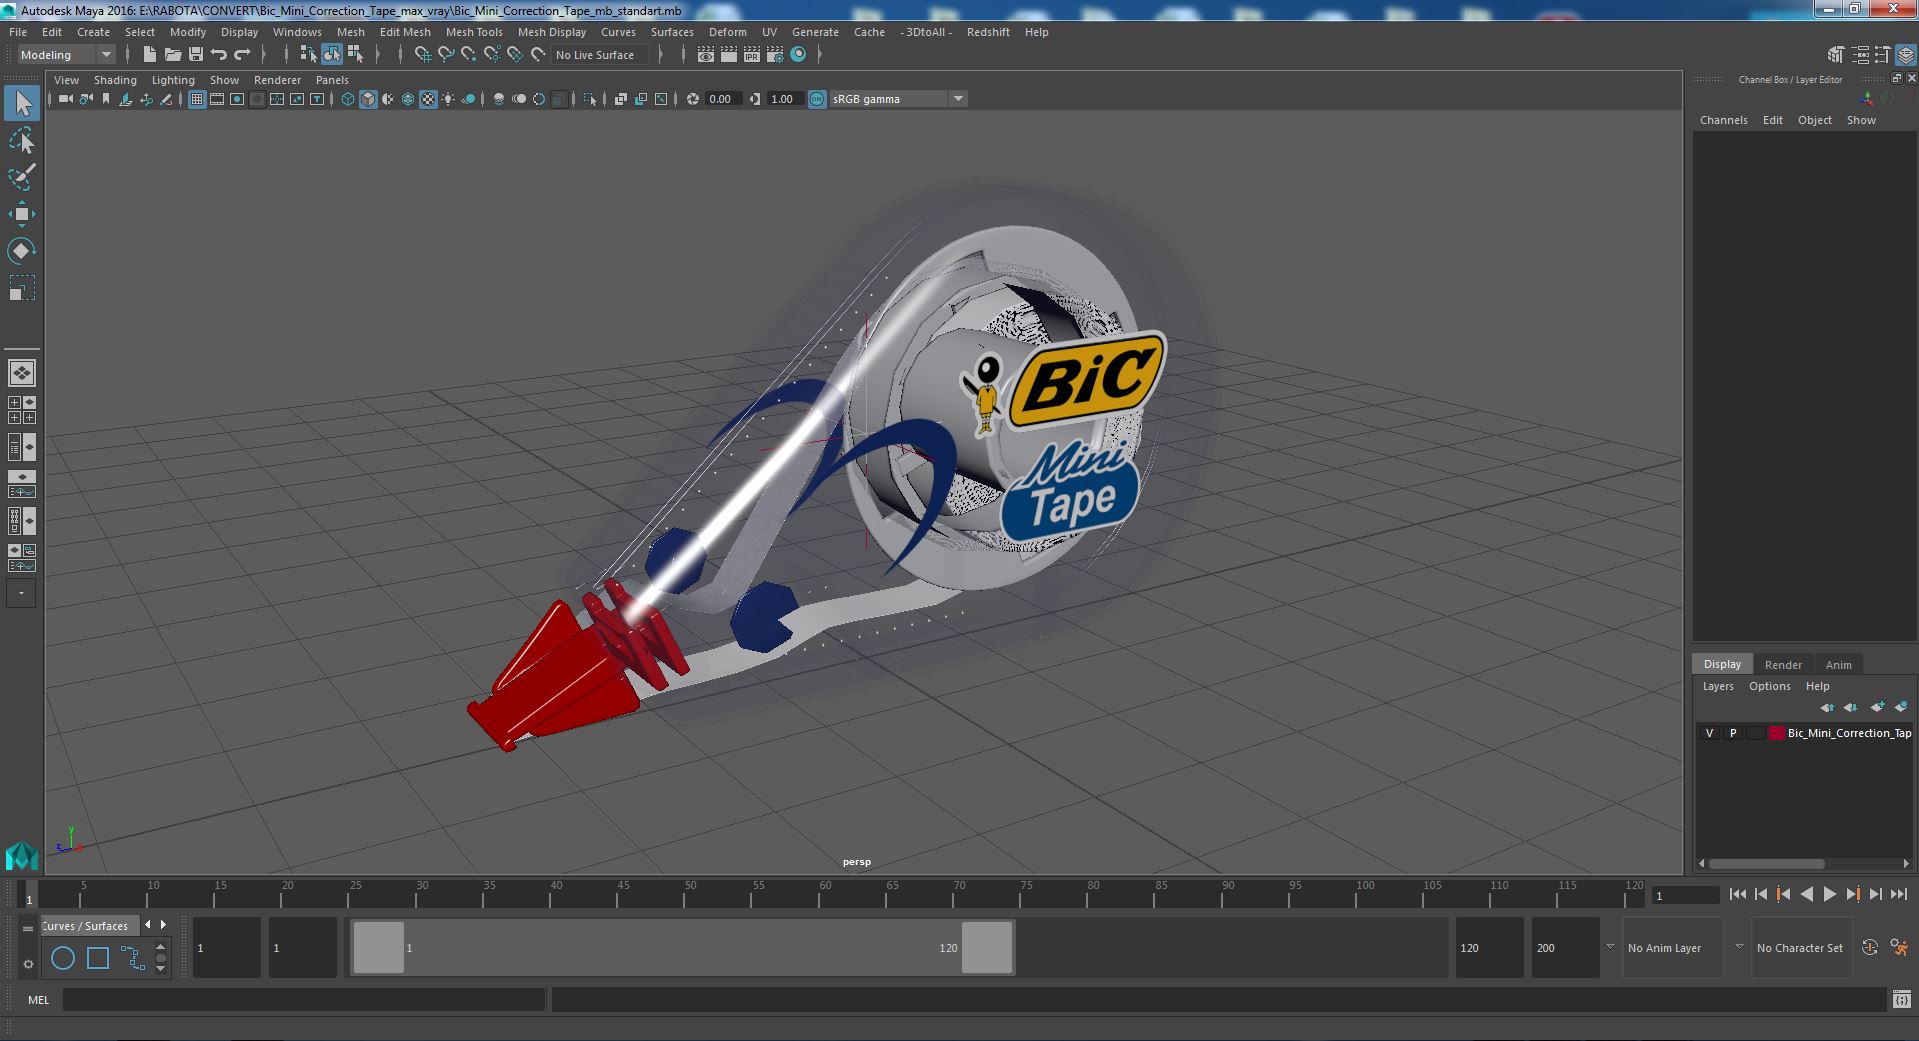This screenshot has height=1041, width=1919.
Task: Toggle layer visibility V box
Action: [x=1709, y=733]
